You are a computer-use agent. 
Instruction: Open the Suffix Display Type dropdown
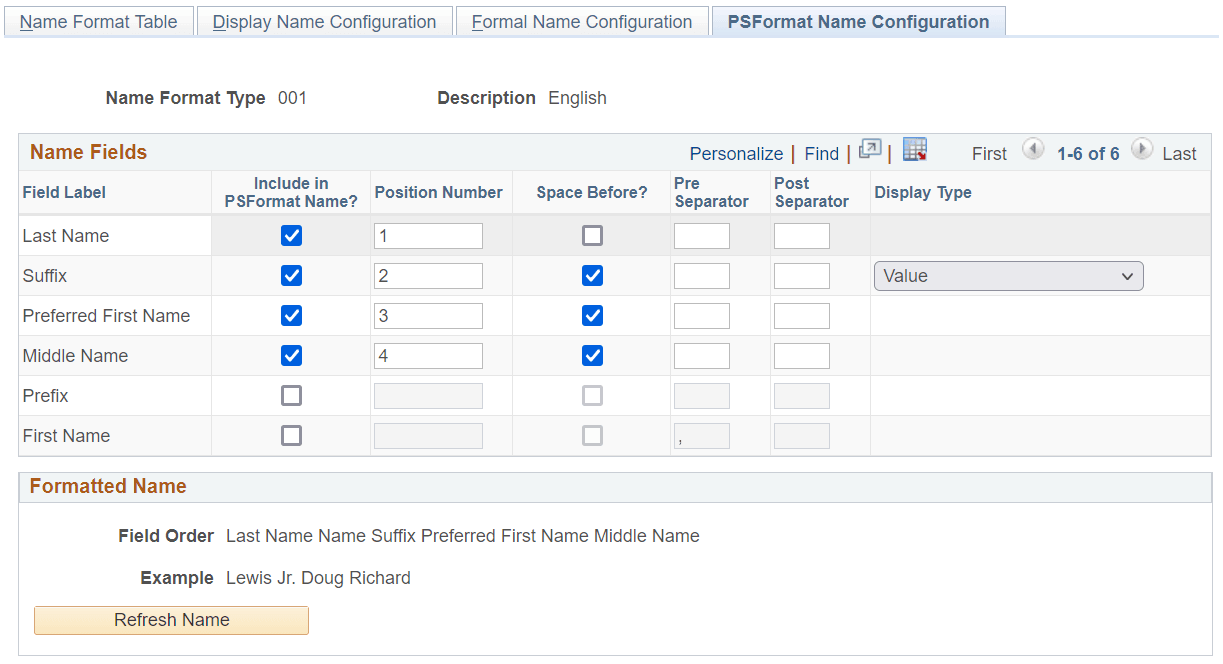[1008, 276]
